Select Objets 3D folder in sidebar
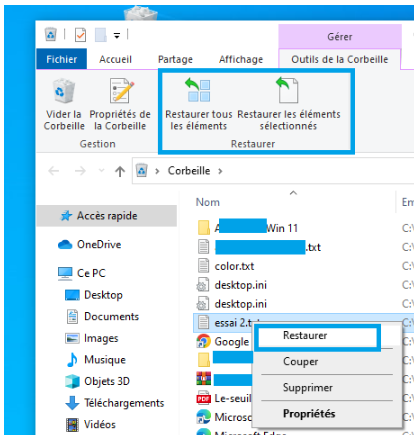 pyautogui.click(x=98, y=382)
